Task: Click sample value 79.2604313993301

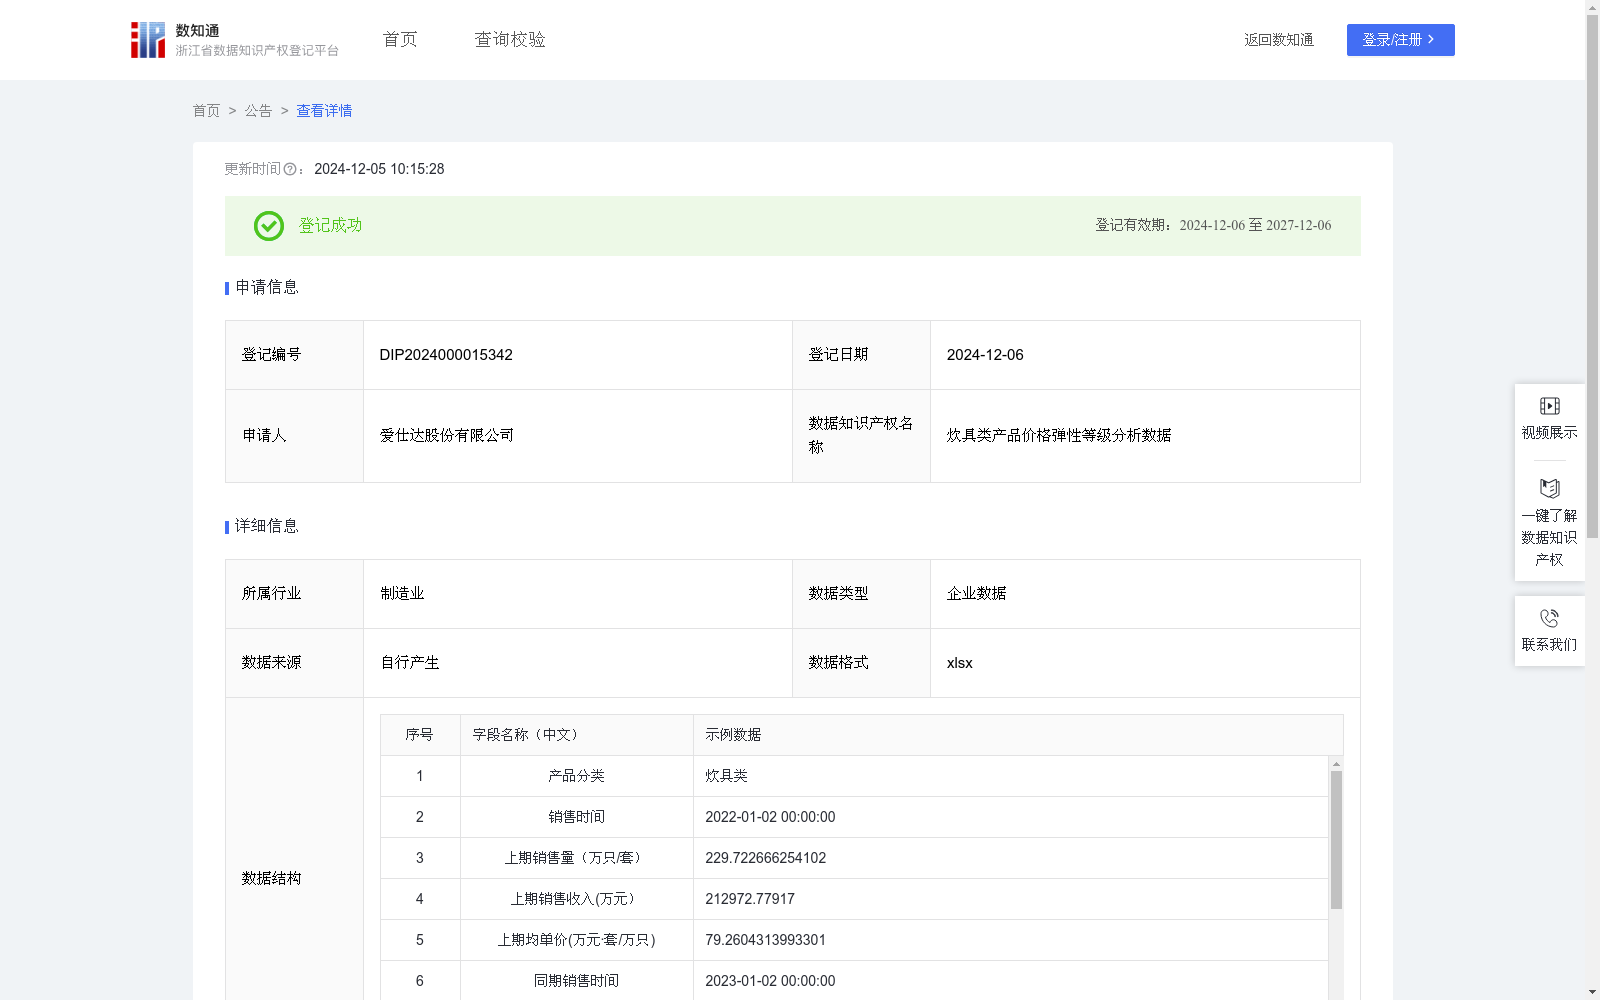Action: (765, 940)
